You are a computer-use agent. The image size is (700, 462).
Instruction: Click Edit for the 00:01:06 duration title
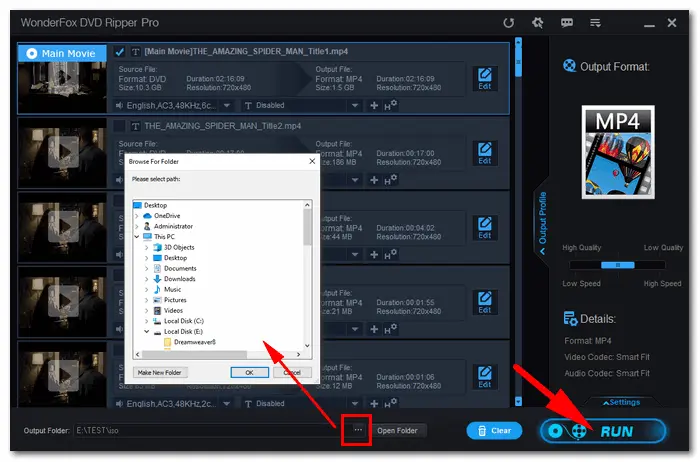(x=485, y=377)
